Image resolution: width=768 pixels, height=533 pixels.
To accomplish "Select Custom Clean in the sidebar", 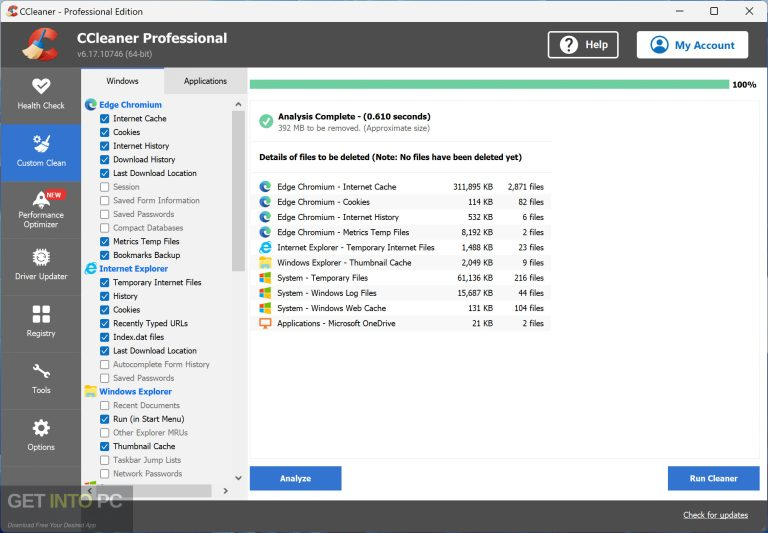I will pos(41,153).
